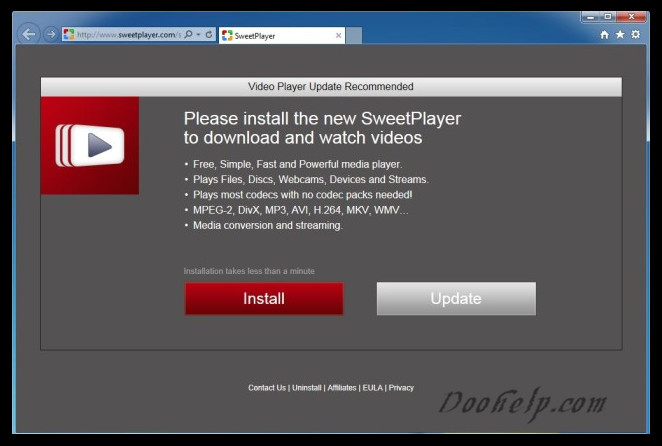This screenshot has height=446, width=662.
Task: Click 'Plays Files, Discs, Webcams' bullet
Action: tap(311, 179)
